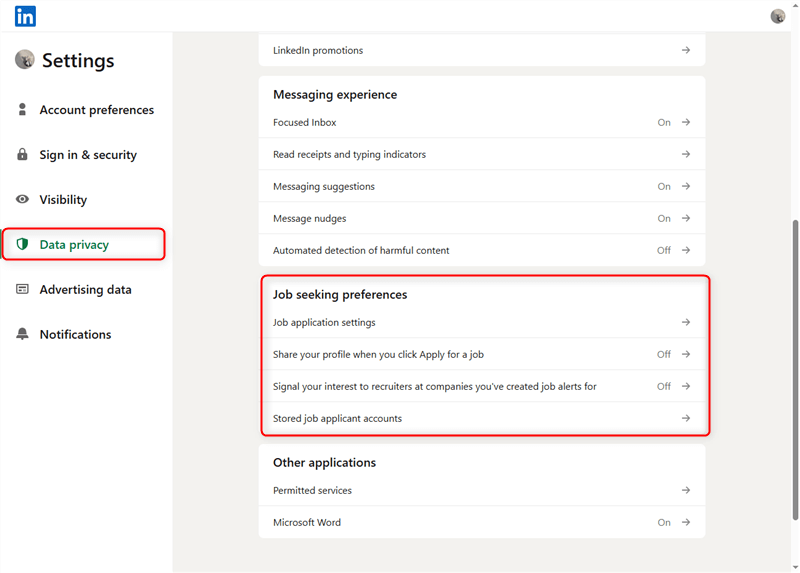The image size is (800, 573).
Task: Click the arrow next to LinkedIn promotions
Action: click(x=686, y=50)
